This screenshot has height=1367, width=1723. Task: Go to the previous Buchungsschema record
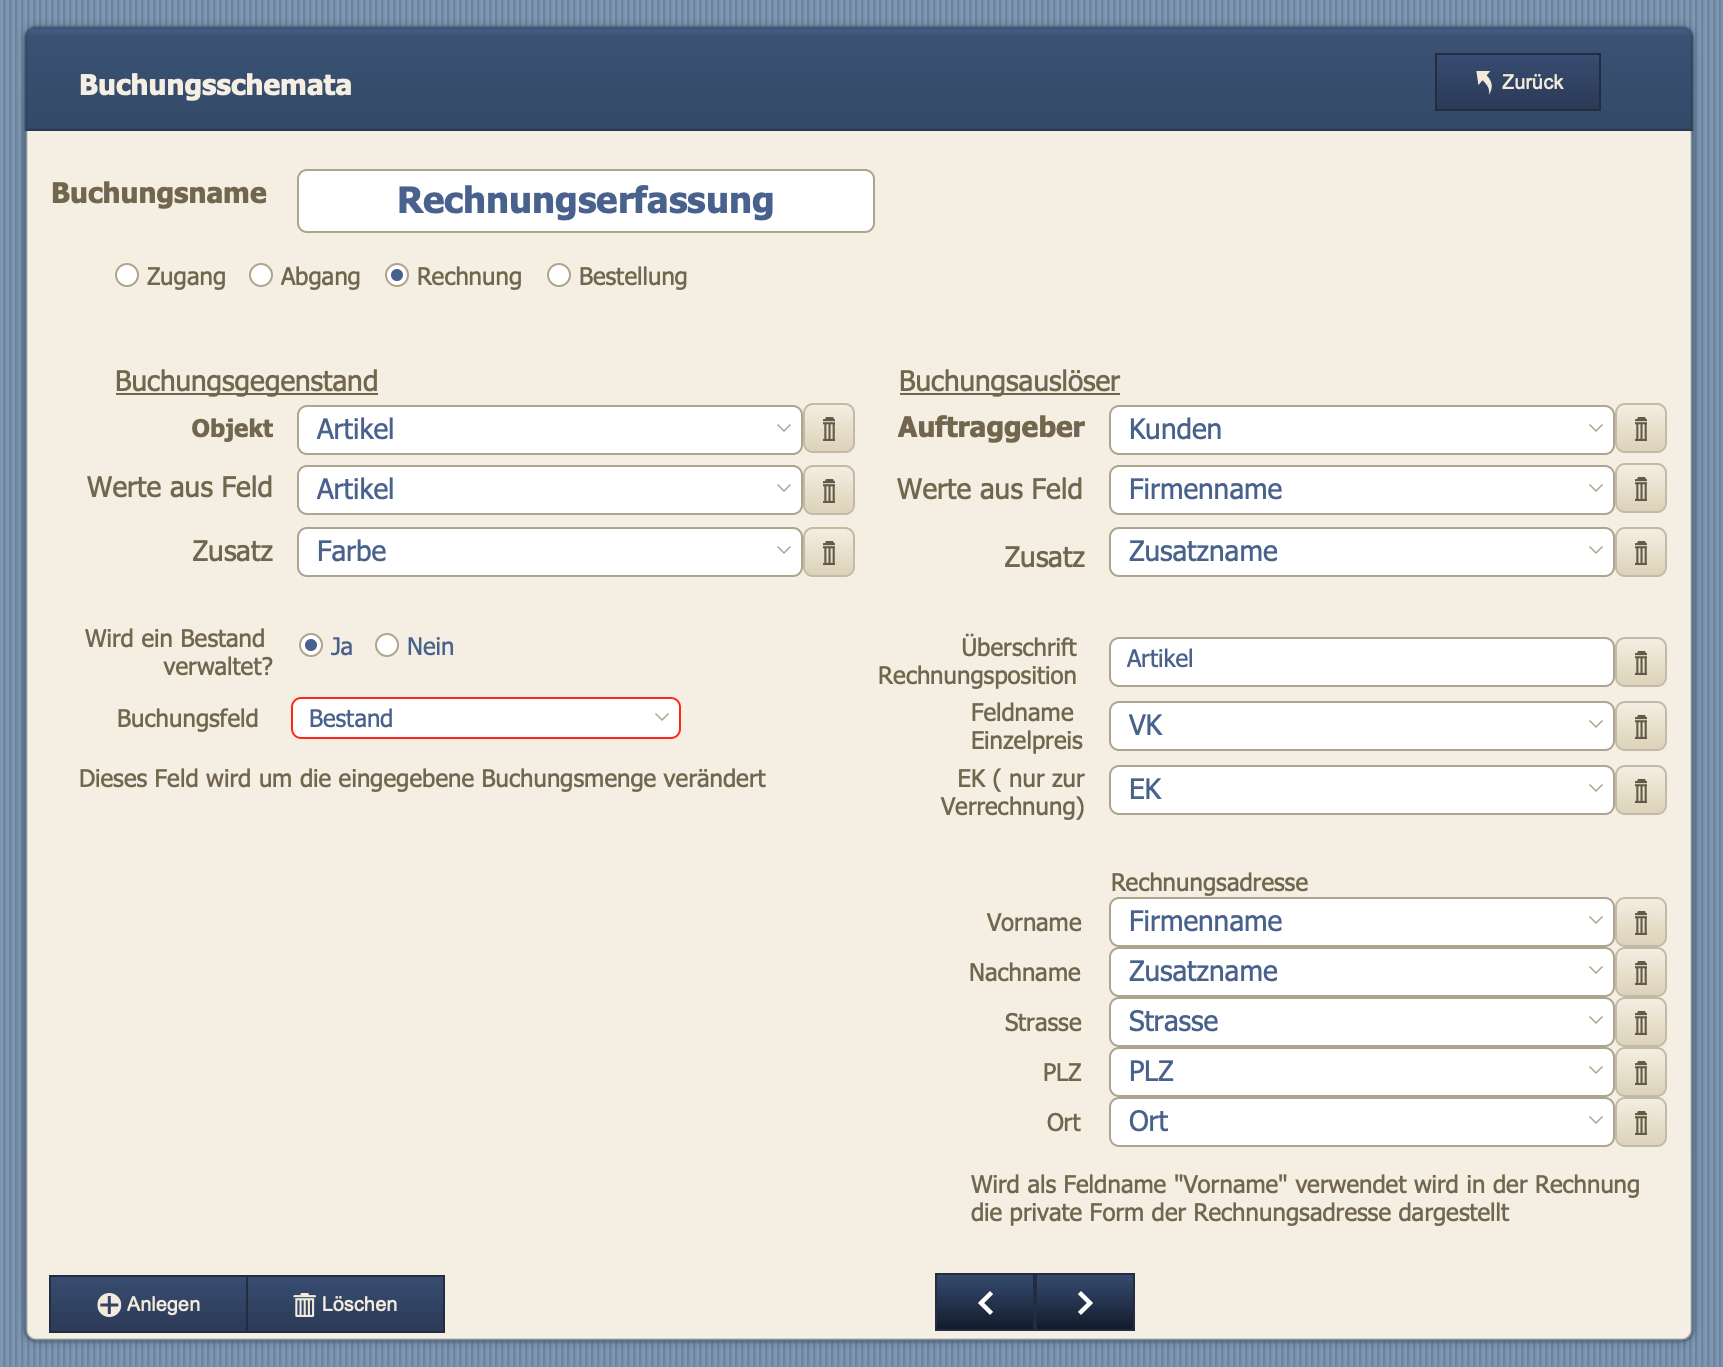click(986, 1302)
